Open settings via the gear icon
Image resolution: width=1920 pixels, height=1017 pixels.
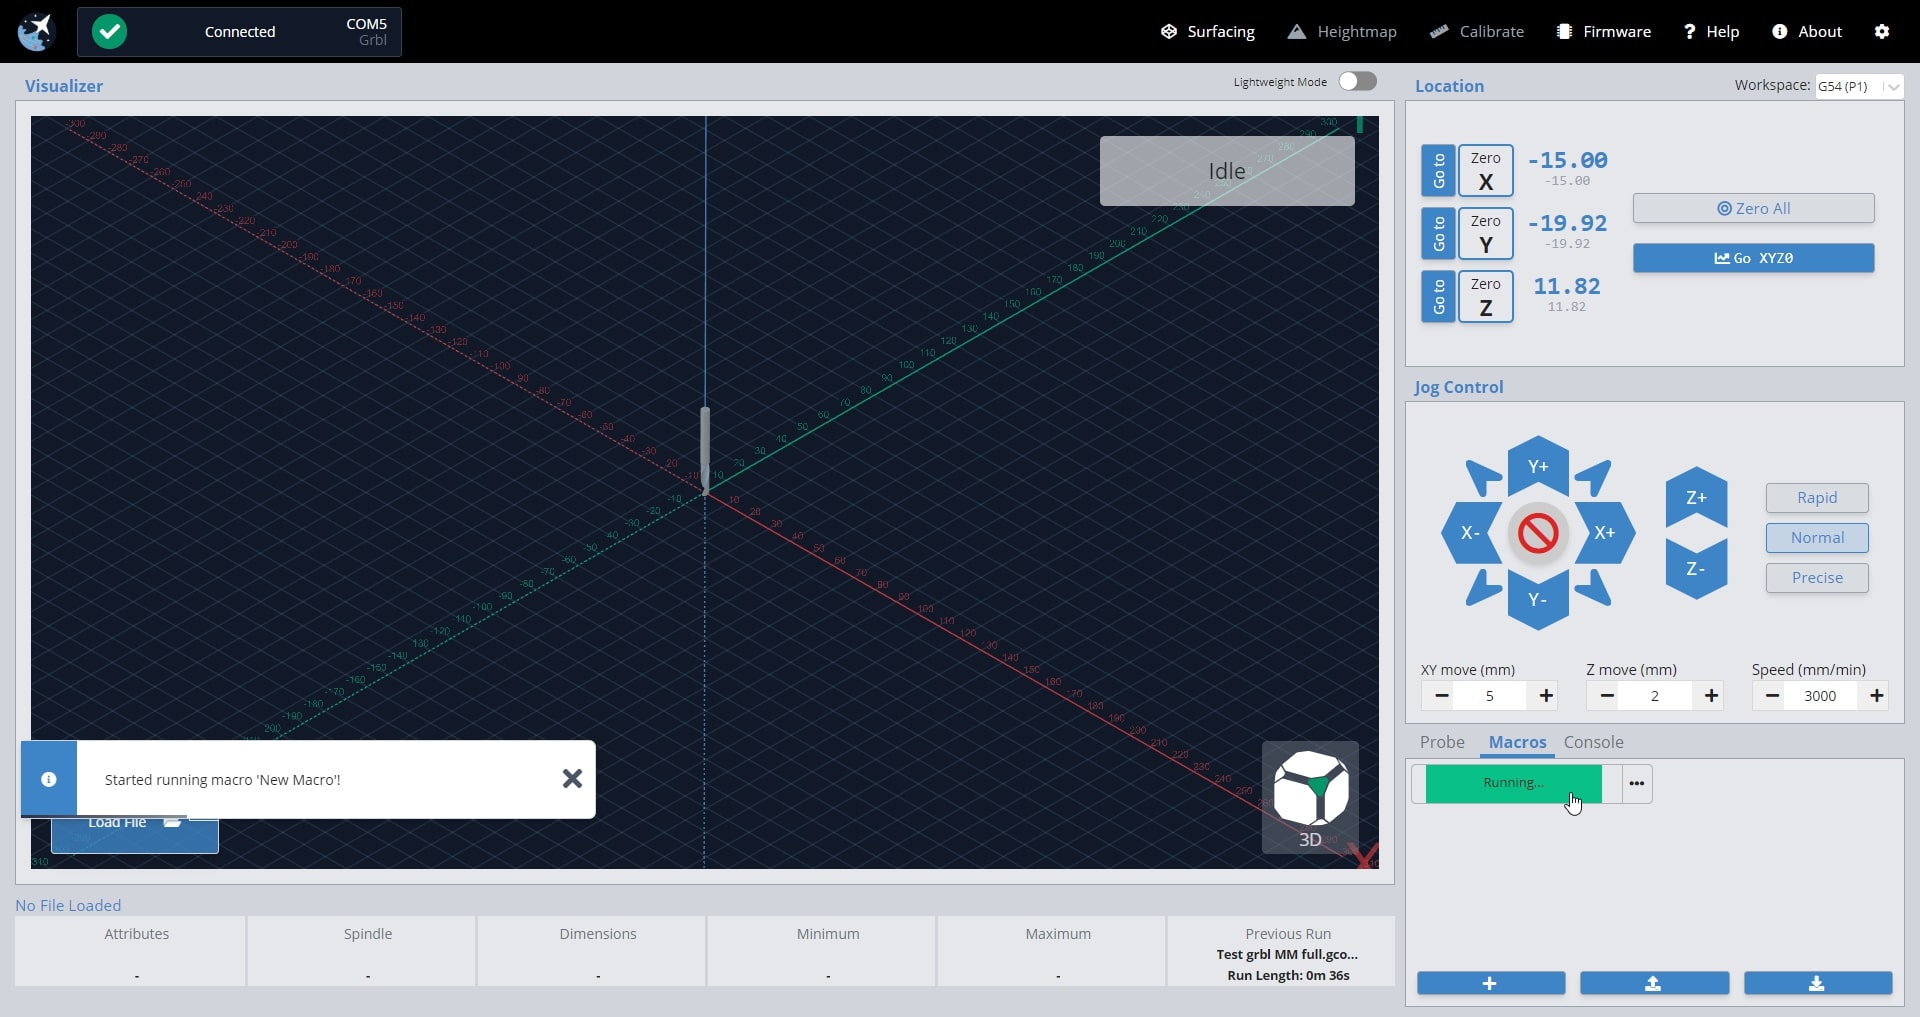coord(1882,31)
